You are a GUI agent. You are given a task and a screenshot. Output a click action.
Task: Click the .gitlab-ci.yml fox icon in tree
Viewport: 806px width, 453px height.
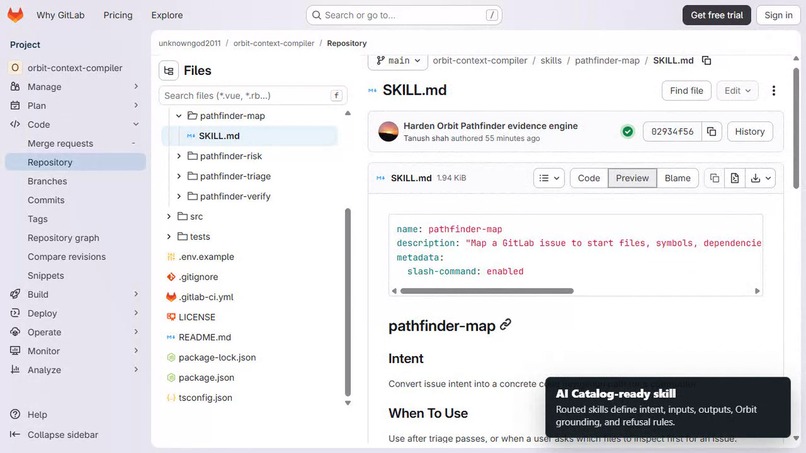point(171,297)
